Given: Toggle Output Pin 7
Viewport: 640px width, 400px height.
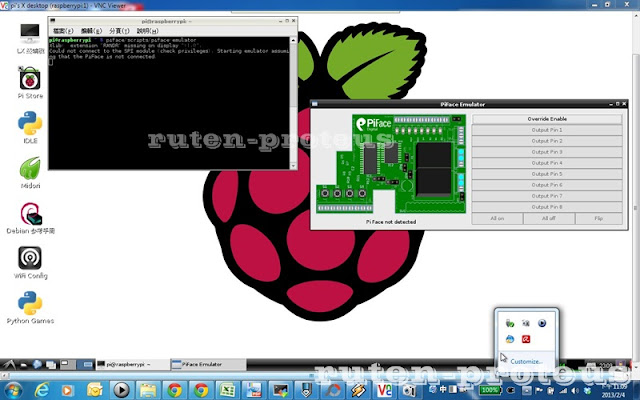Looking at the screenshot, I should pyautogui.click(x=547, y=196).
